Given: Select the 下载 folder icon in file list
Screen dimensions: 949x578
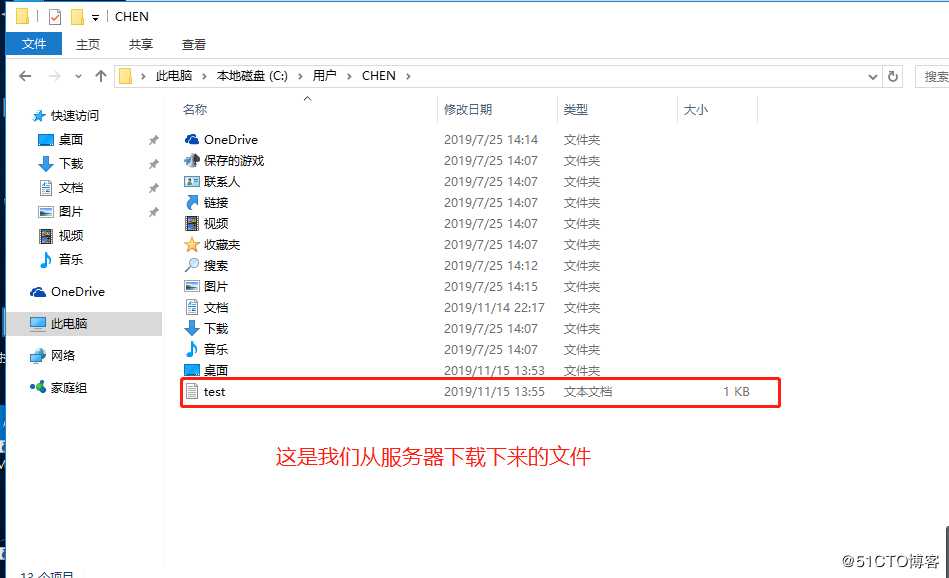Looking at the screenshot, I should tap(192, 328).
